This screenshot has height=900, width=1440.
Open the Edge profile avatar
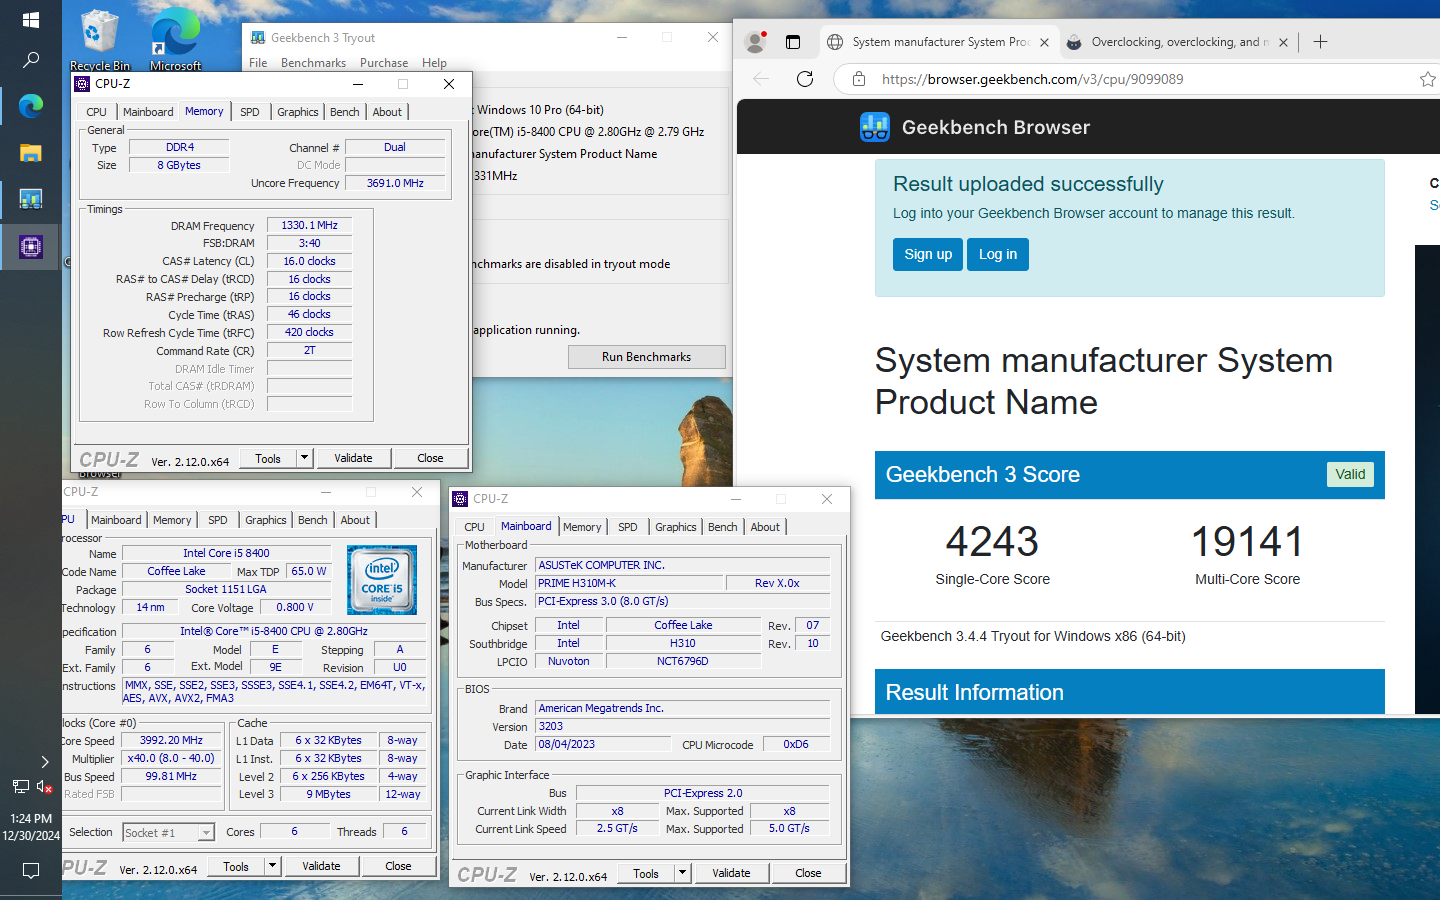click(756, 42)
